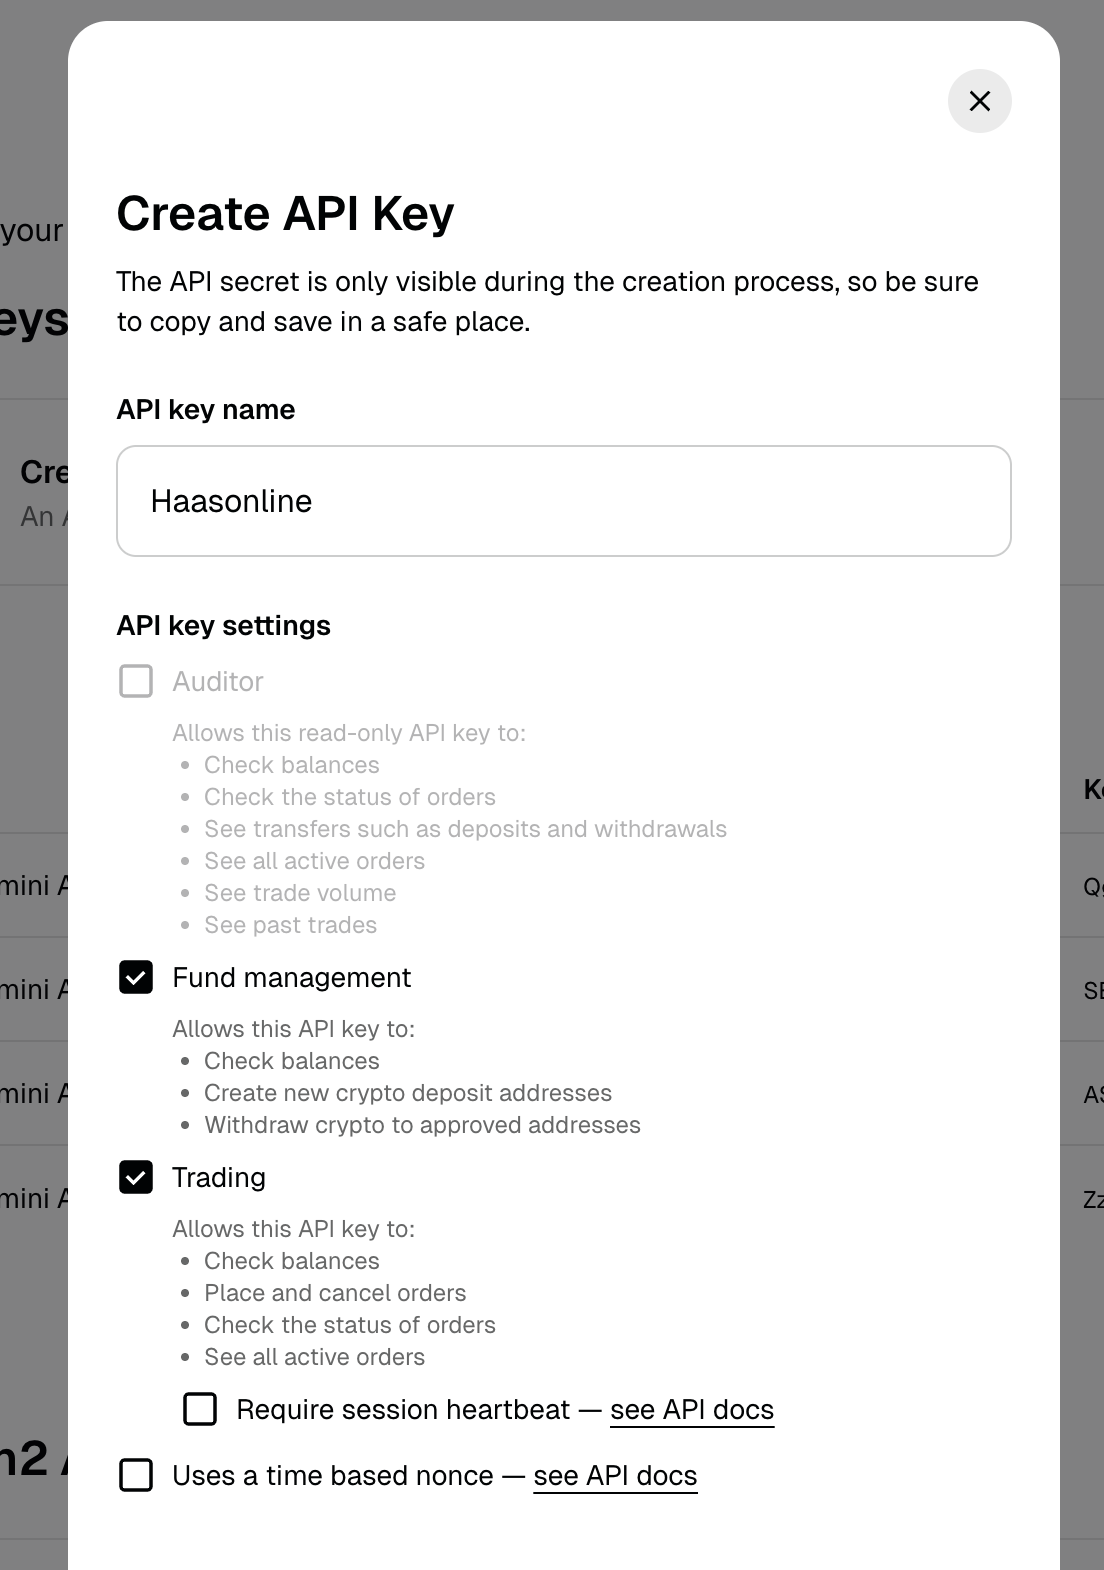The height and width of the screenshot is (1570, 1104).
Task: Click the API secret visibility description text
Action: tap(546, 301)
